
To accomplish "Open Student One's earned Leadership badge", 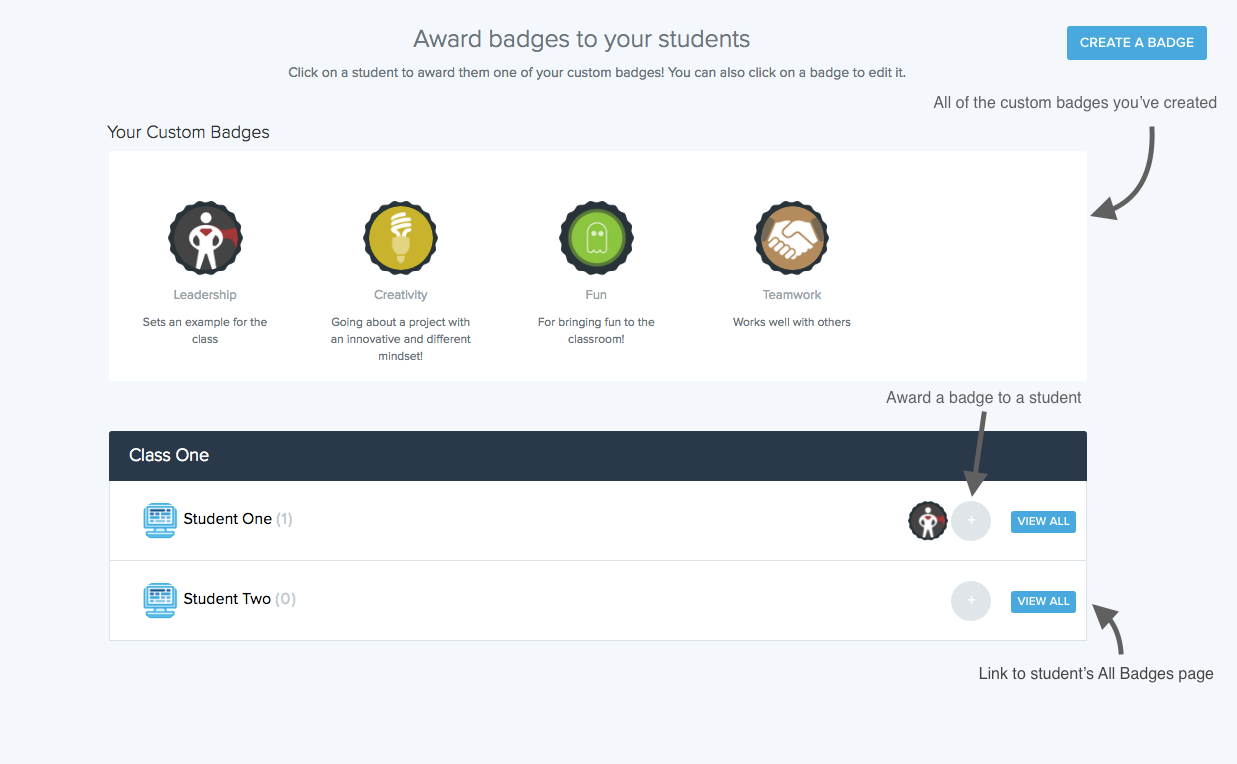I will click(927, 521).
